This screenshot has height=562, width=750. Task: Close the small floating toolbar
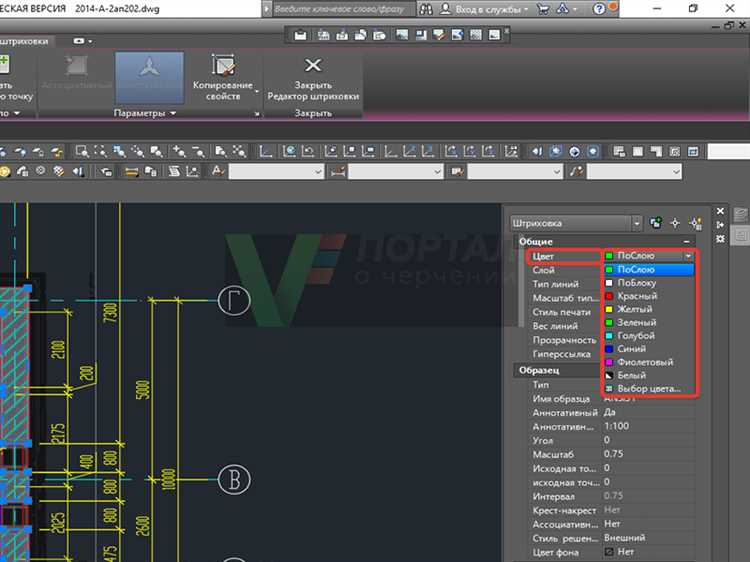[507, 30]
